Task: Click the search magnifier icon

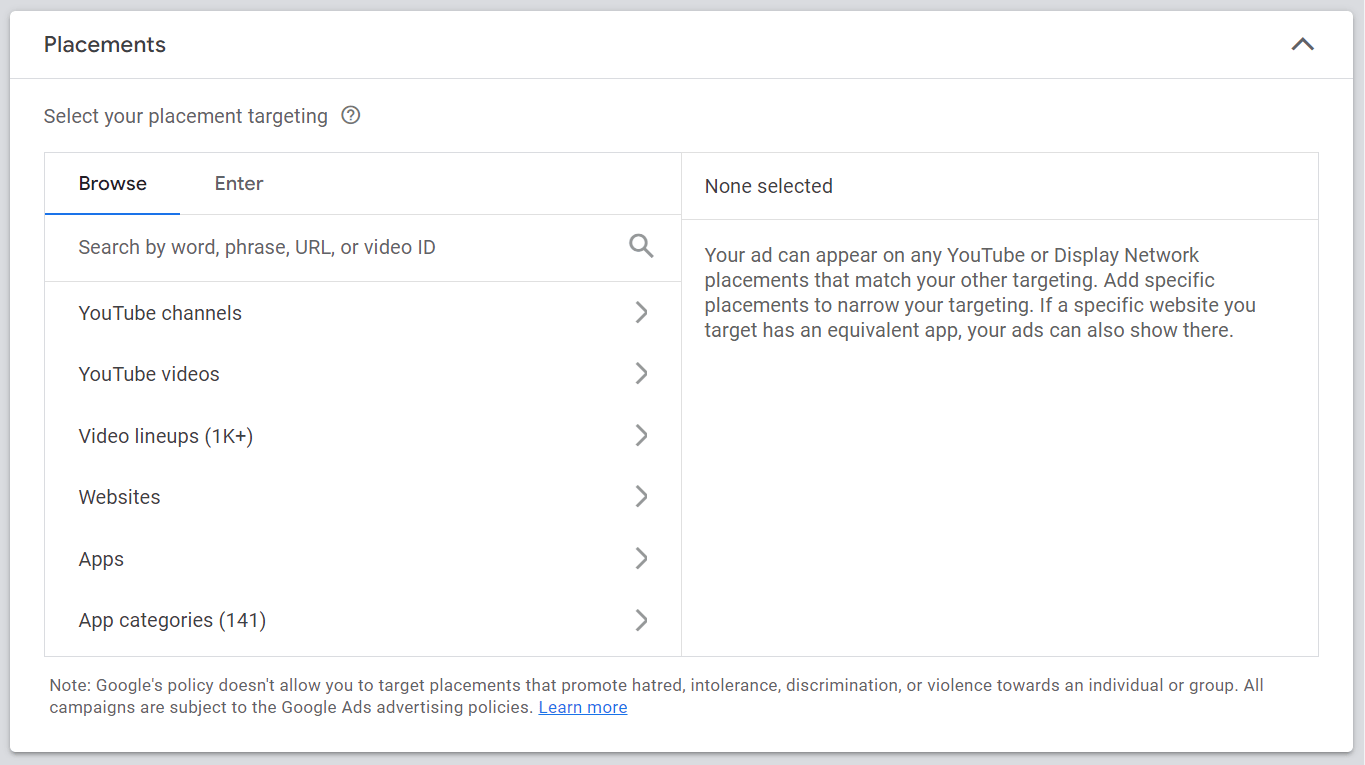Action: point(640,245)
